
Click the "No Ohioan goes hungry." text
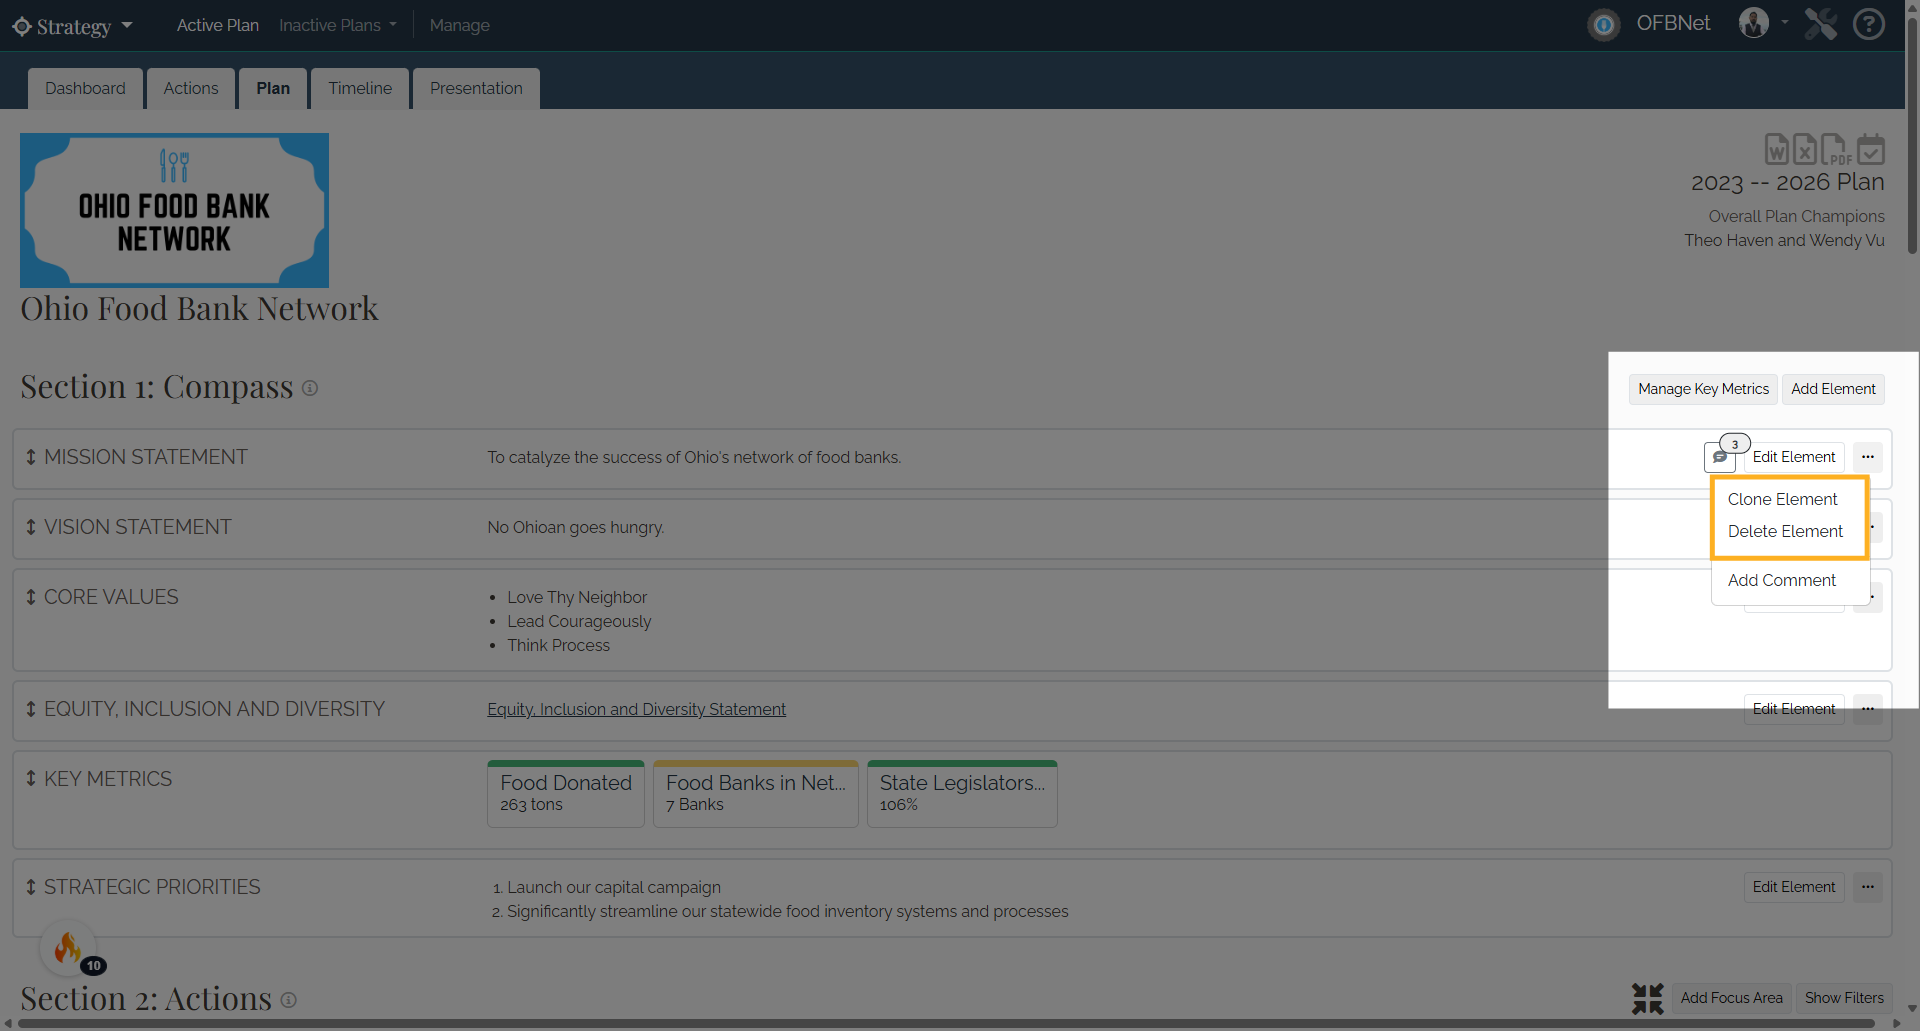point(576,527)
